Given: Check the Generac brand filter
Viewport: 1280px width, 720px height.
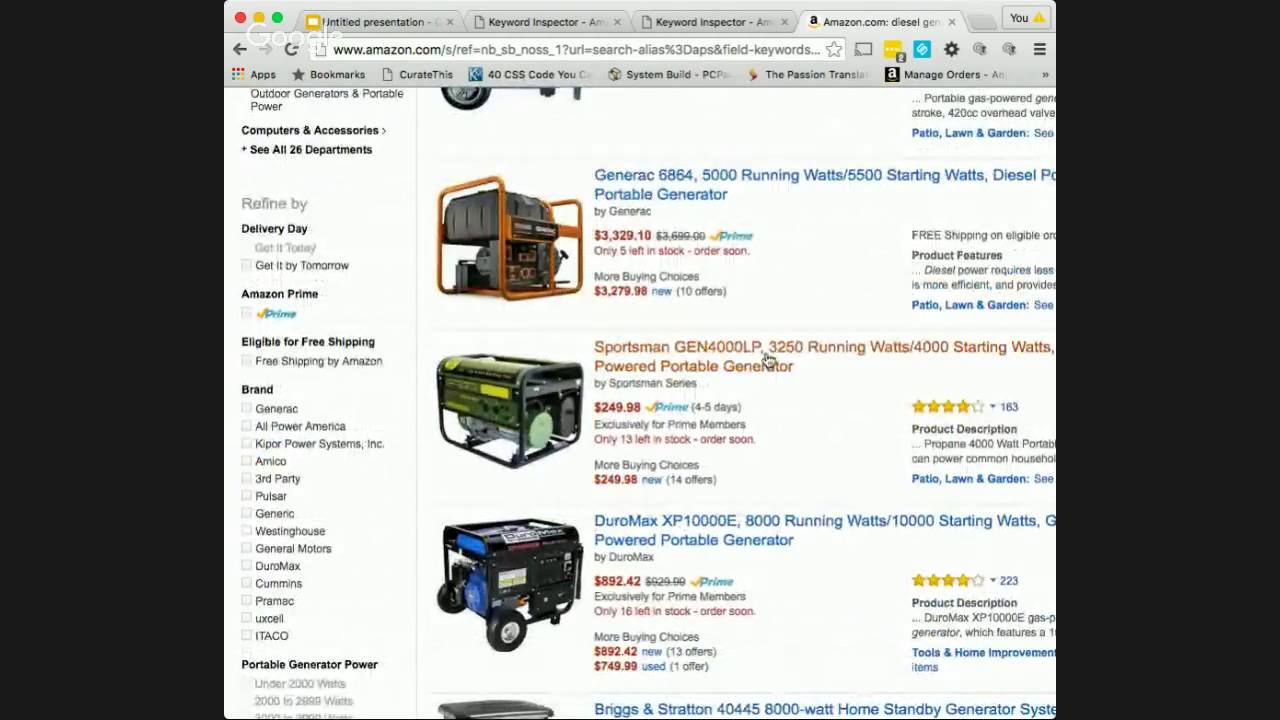Looking at the screenshot, I should click(247, 408).
